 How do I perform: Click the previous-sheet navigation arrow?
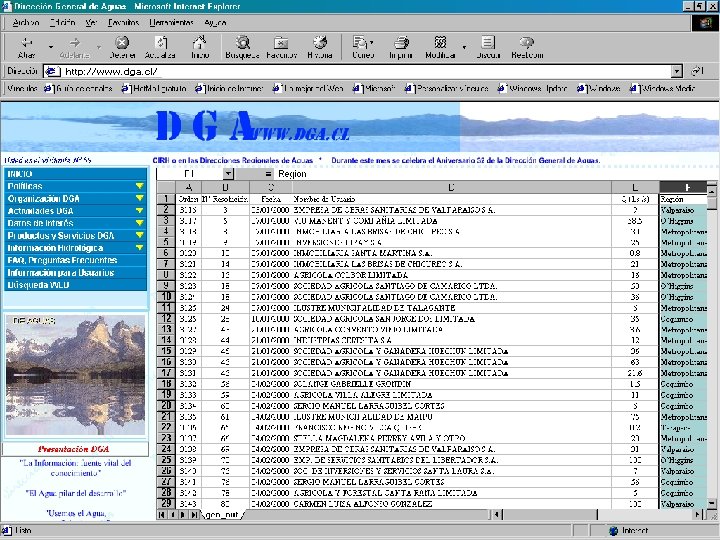(x=173, y=515)
